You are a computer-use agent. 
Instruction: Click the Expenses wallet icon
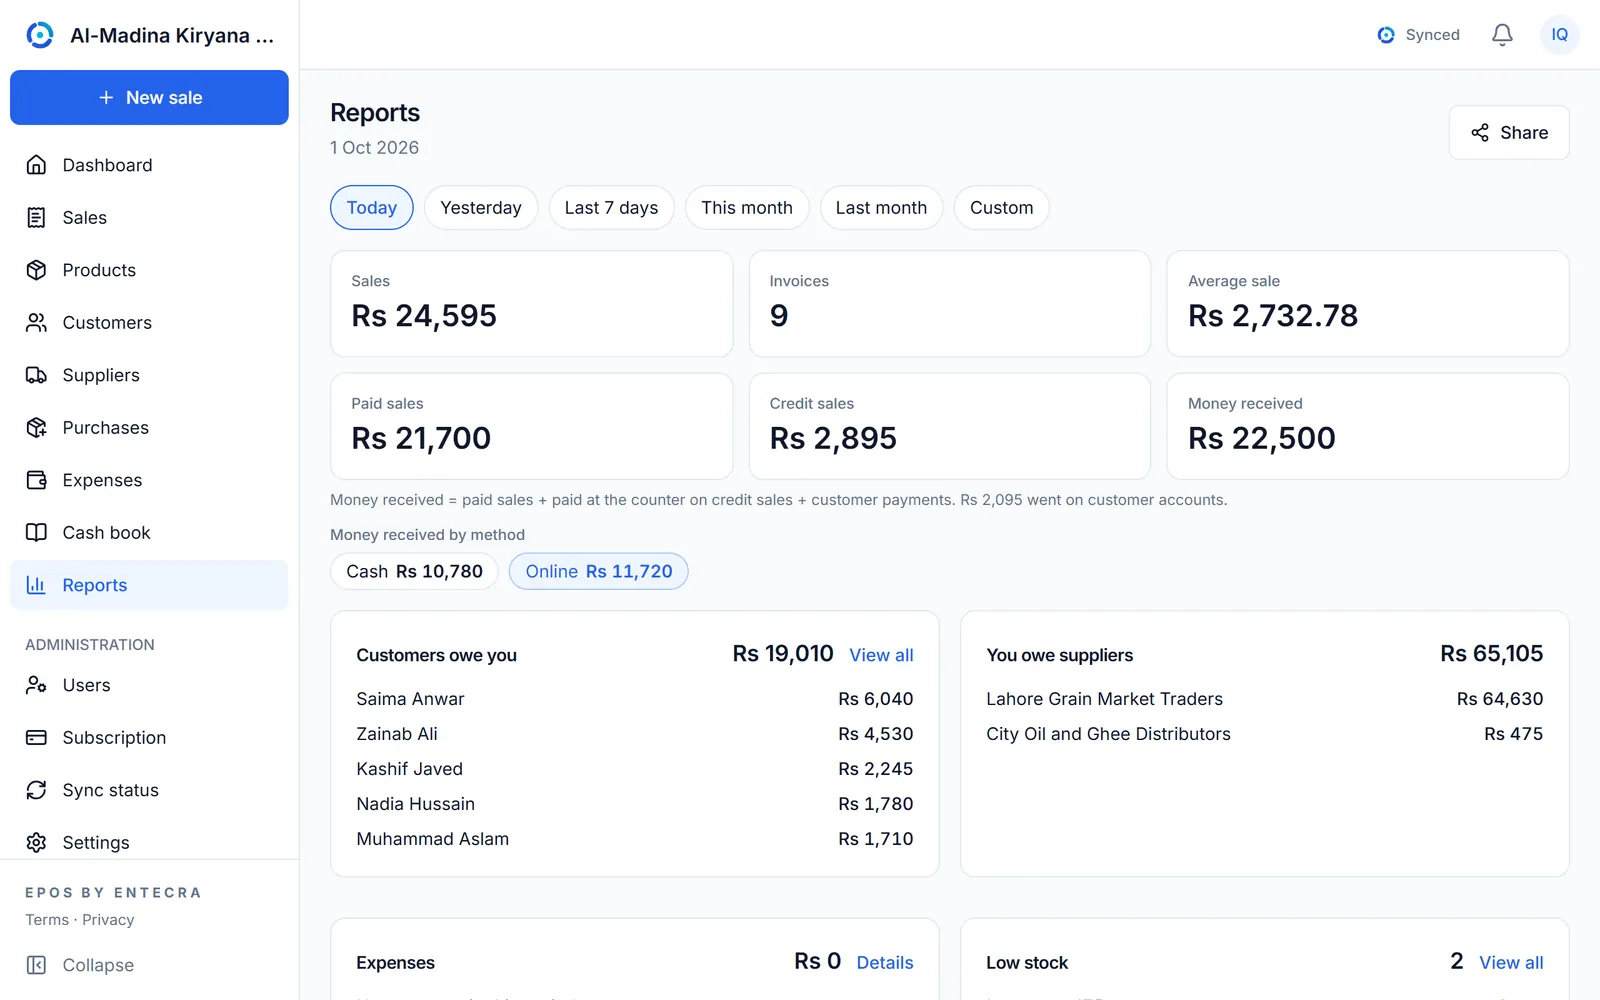pyautogui.click(x=36, y=480)
